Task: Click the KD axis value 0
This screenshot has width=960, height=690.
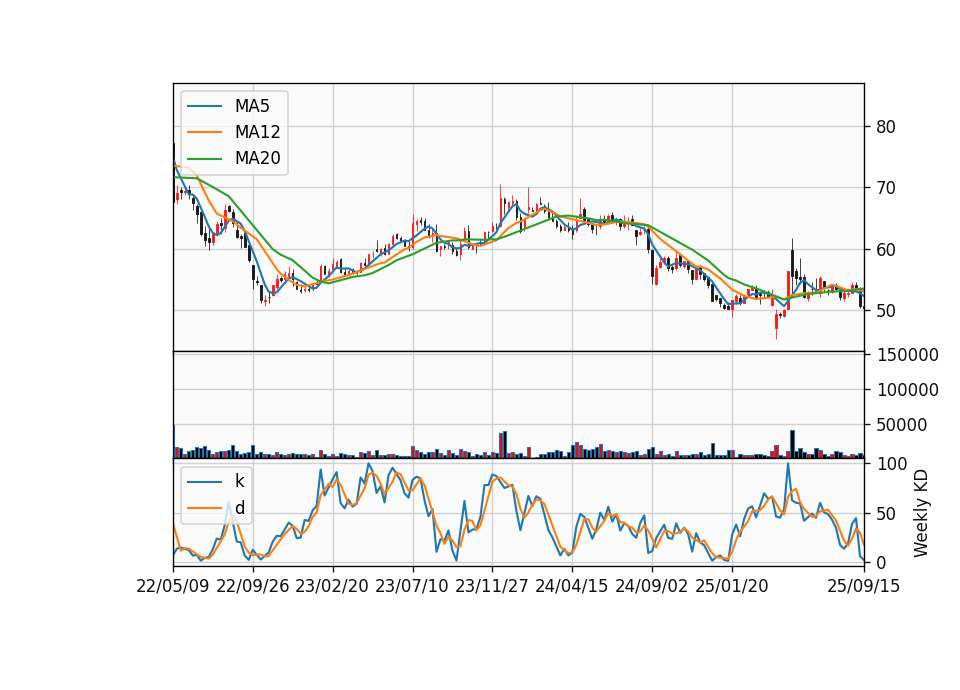Action: pos(882,563)
